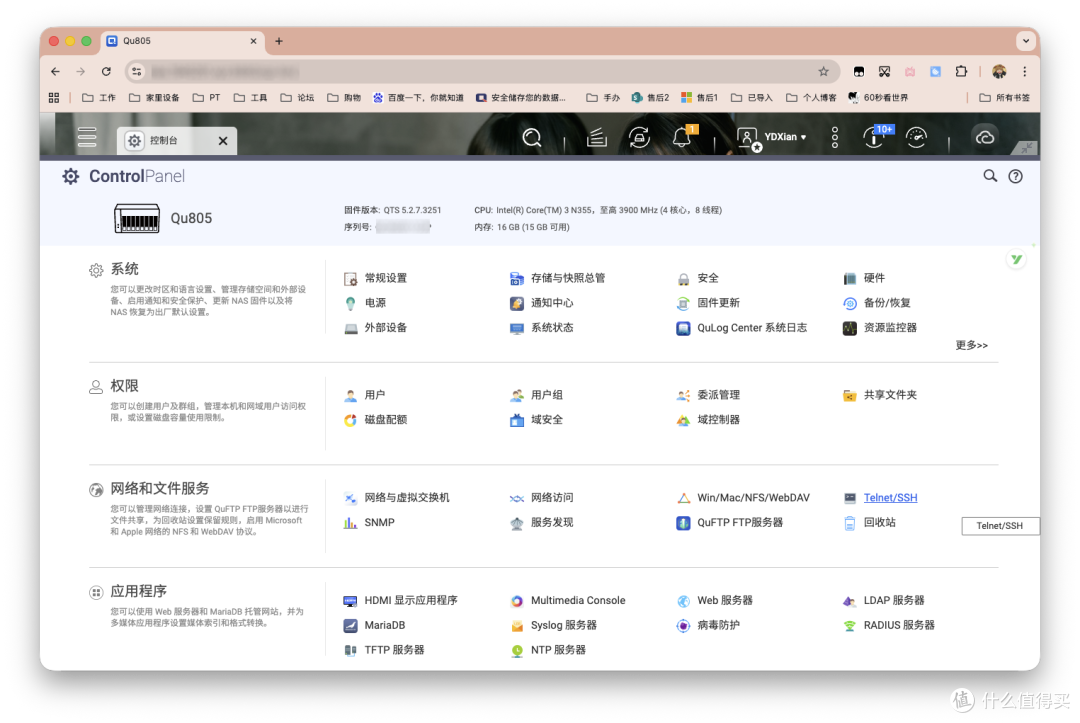Open Syslog 服务器 settings
This screenshot has height=723, width=1080.
tap(553, 625)
